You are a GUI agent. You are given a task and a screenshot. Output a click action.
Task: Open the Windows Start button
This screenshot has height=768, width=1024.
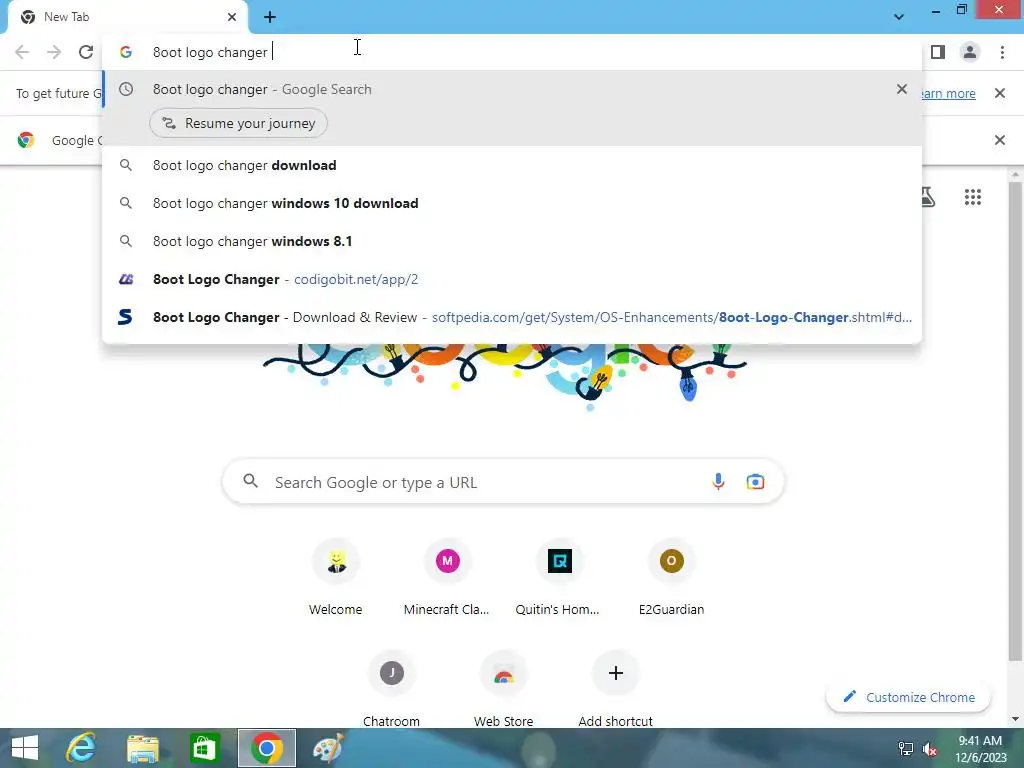pos(25,748)
